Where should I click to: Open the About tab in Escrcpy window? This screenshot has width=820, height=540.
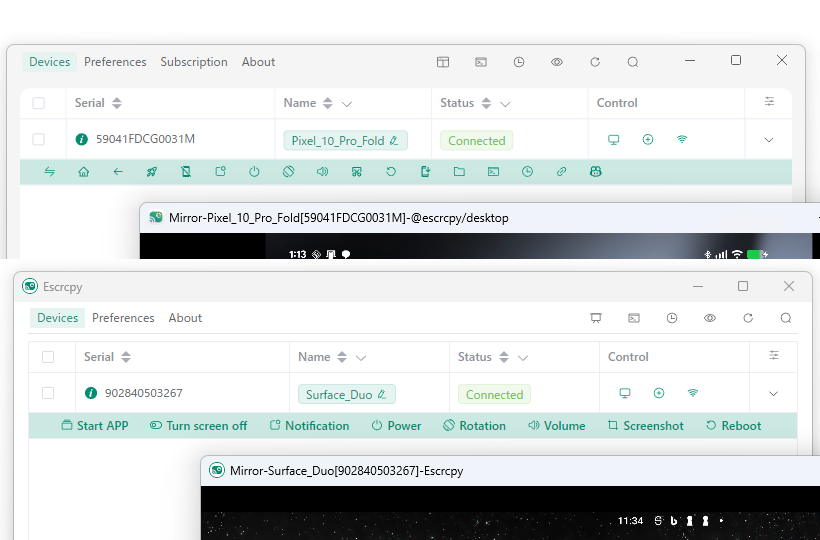185,318
